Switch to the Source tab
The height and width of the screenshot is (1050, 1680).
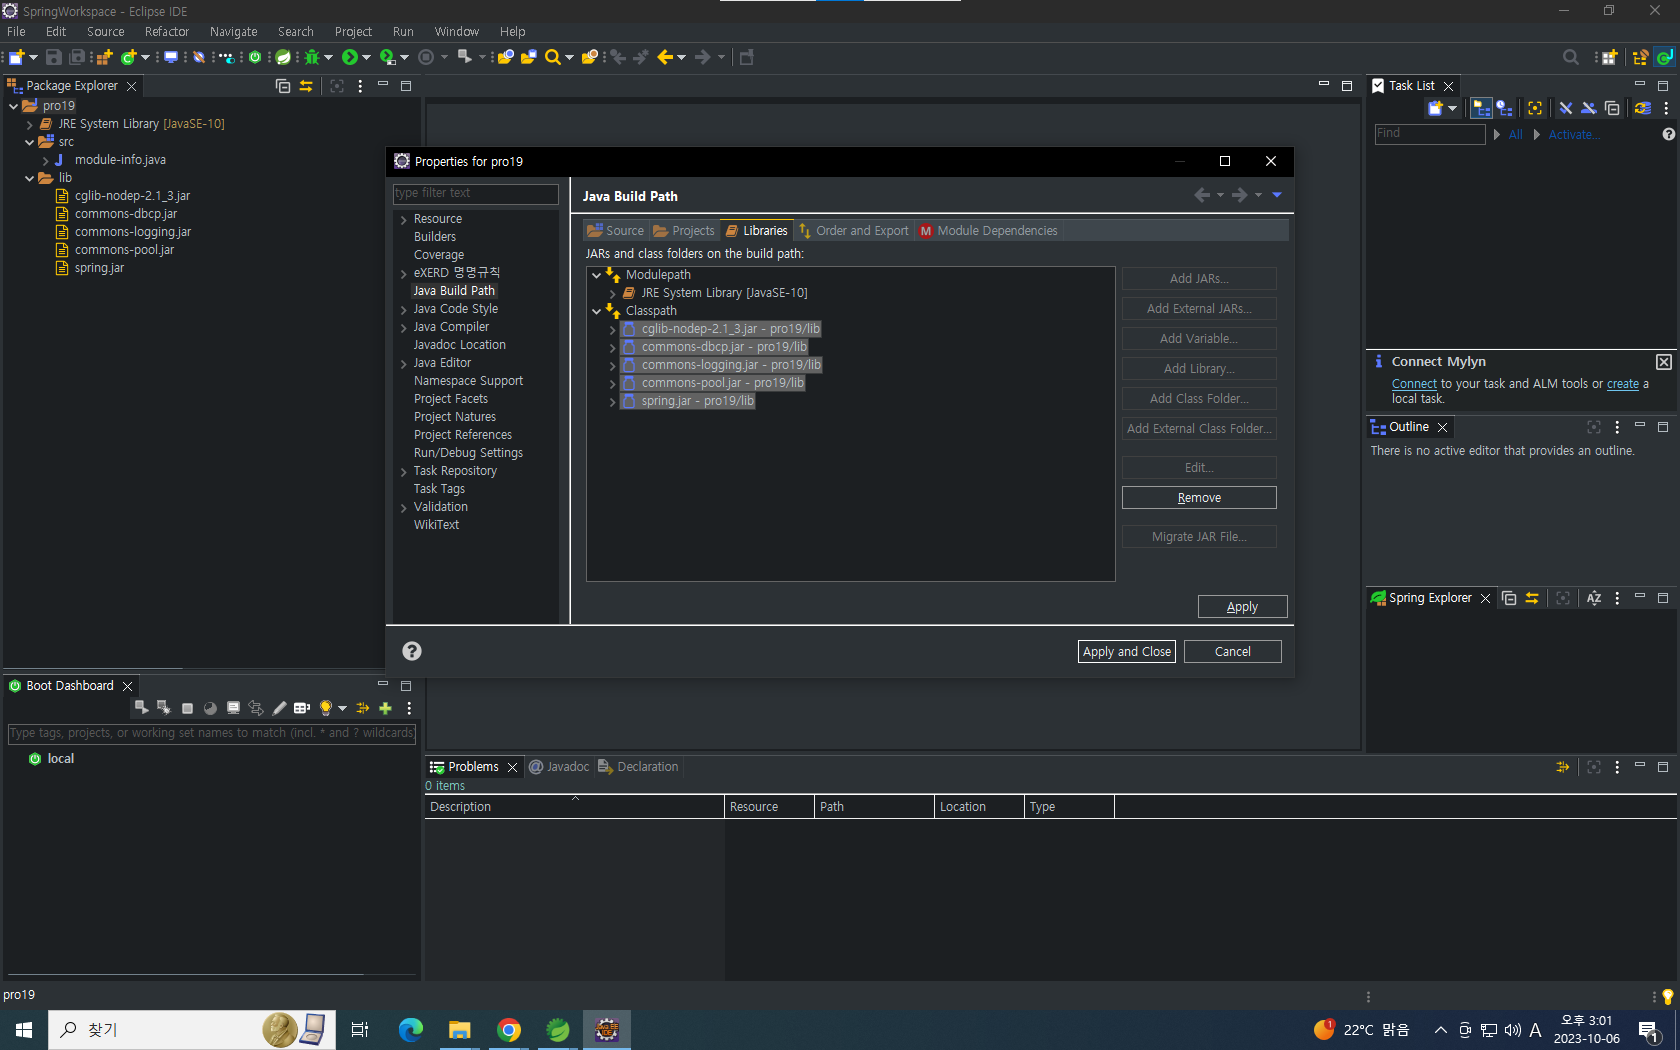(x=616, y=231)
